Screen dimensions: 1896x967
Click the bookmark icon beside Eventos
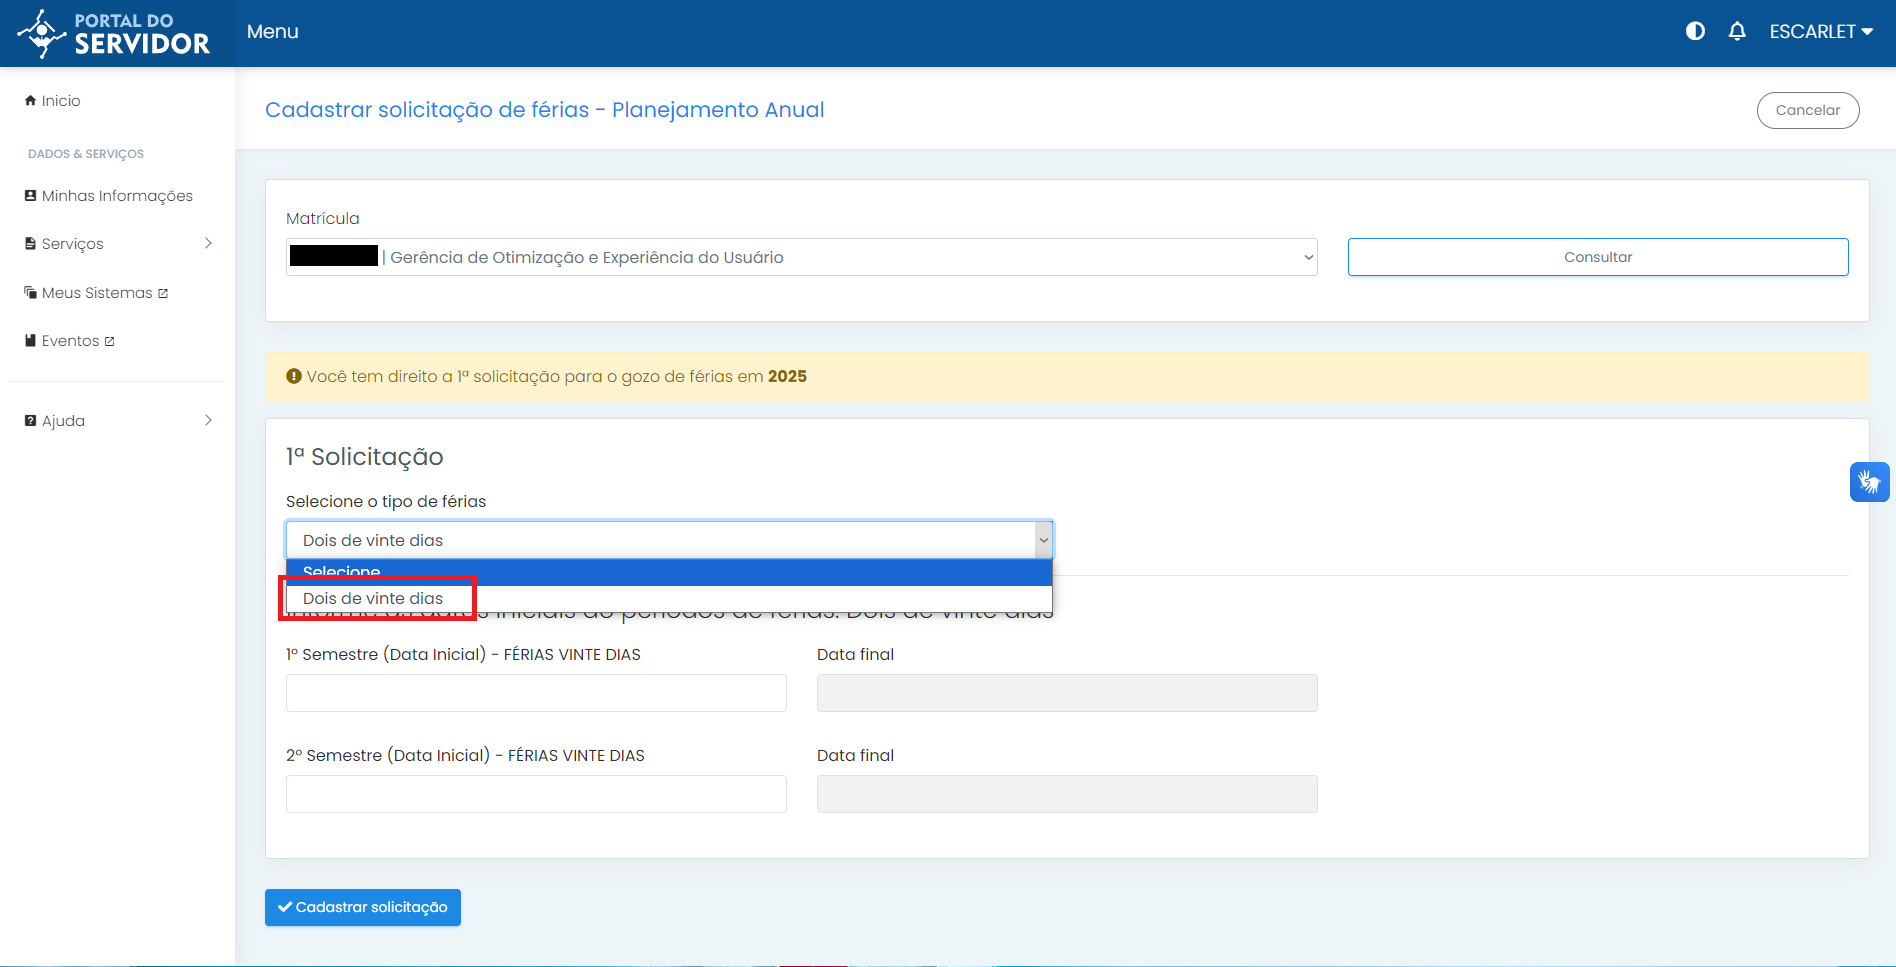point(30,341)
